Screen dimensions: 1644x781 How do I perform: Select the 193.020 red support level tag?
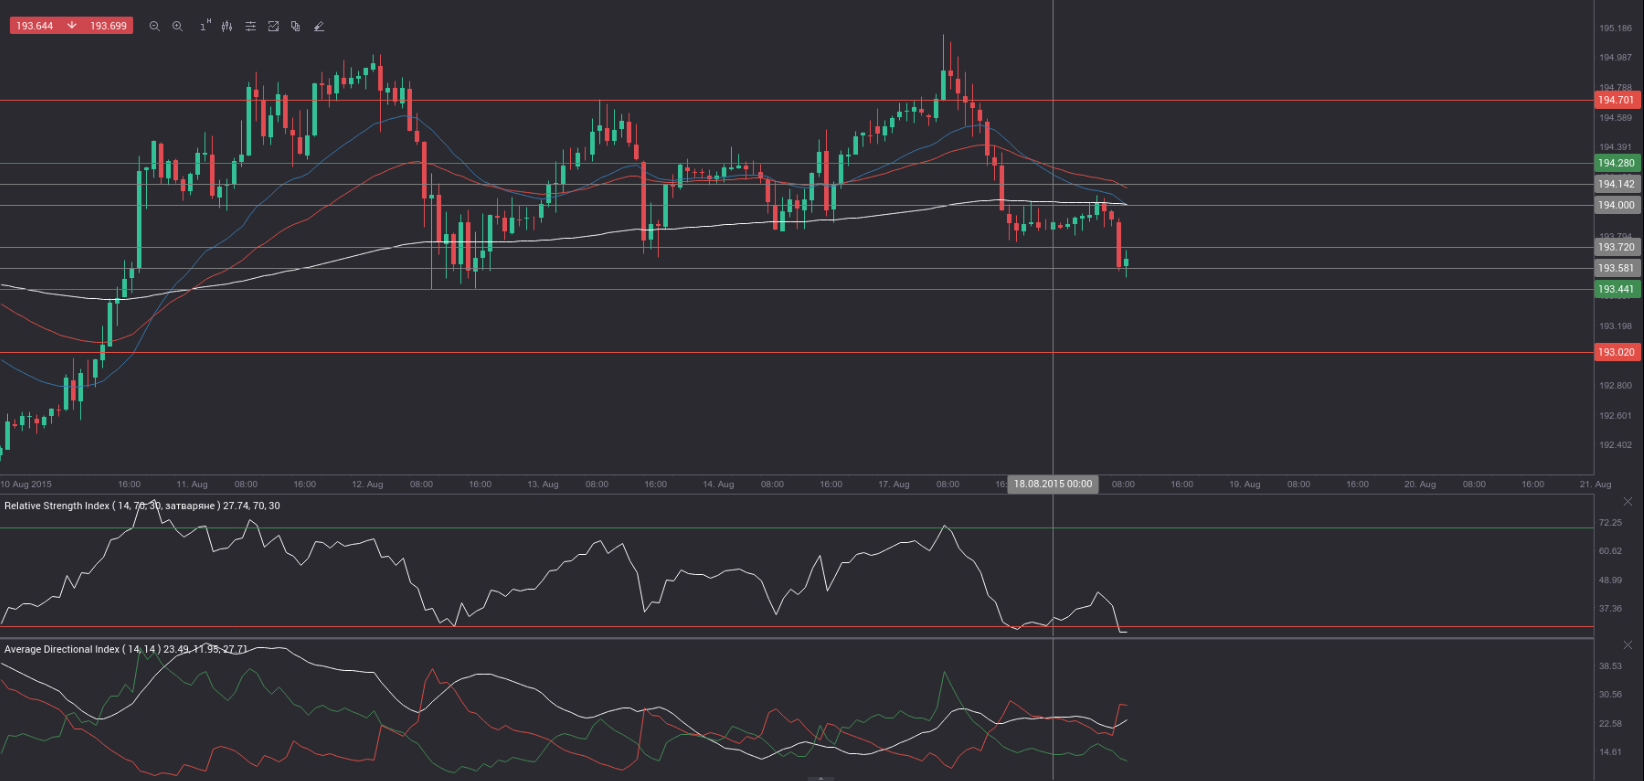click(x=1615, y=352)
